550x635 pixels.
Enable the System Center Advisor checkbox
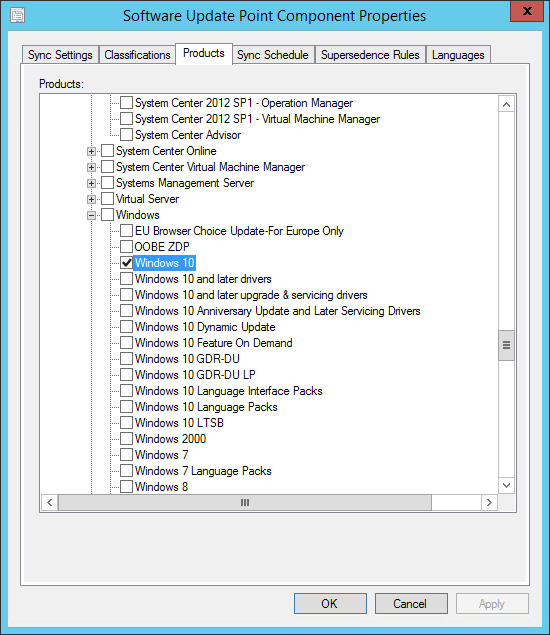tap(126, 135)
